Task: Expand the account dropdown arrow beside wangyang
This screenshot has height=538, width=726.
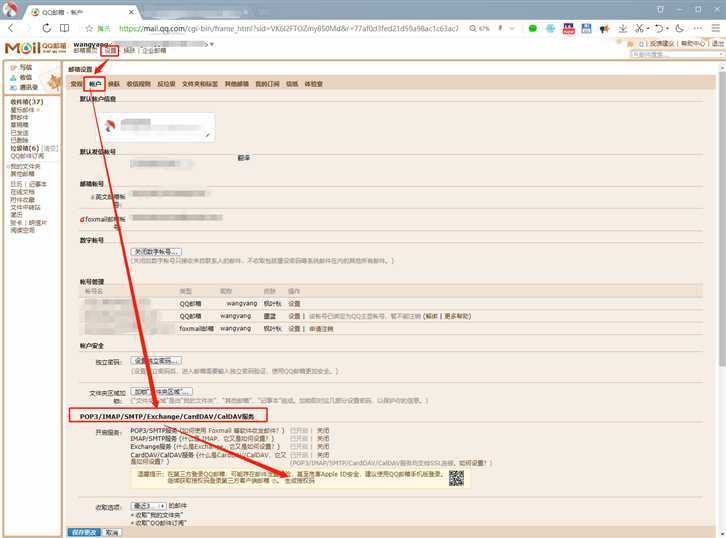Action: 212,44
